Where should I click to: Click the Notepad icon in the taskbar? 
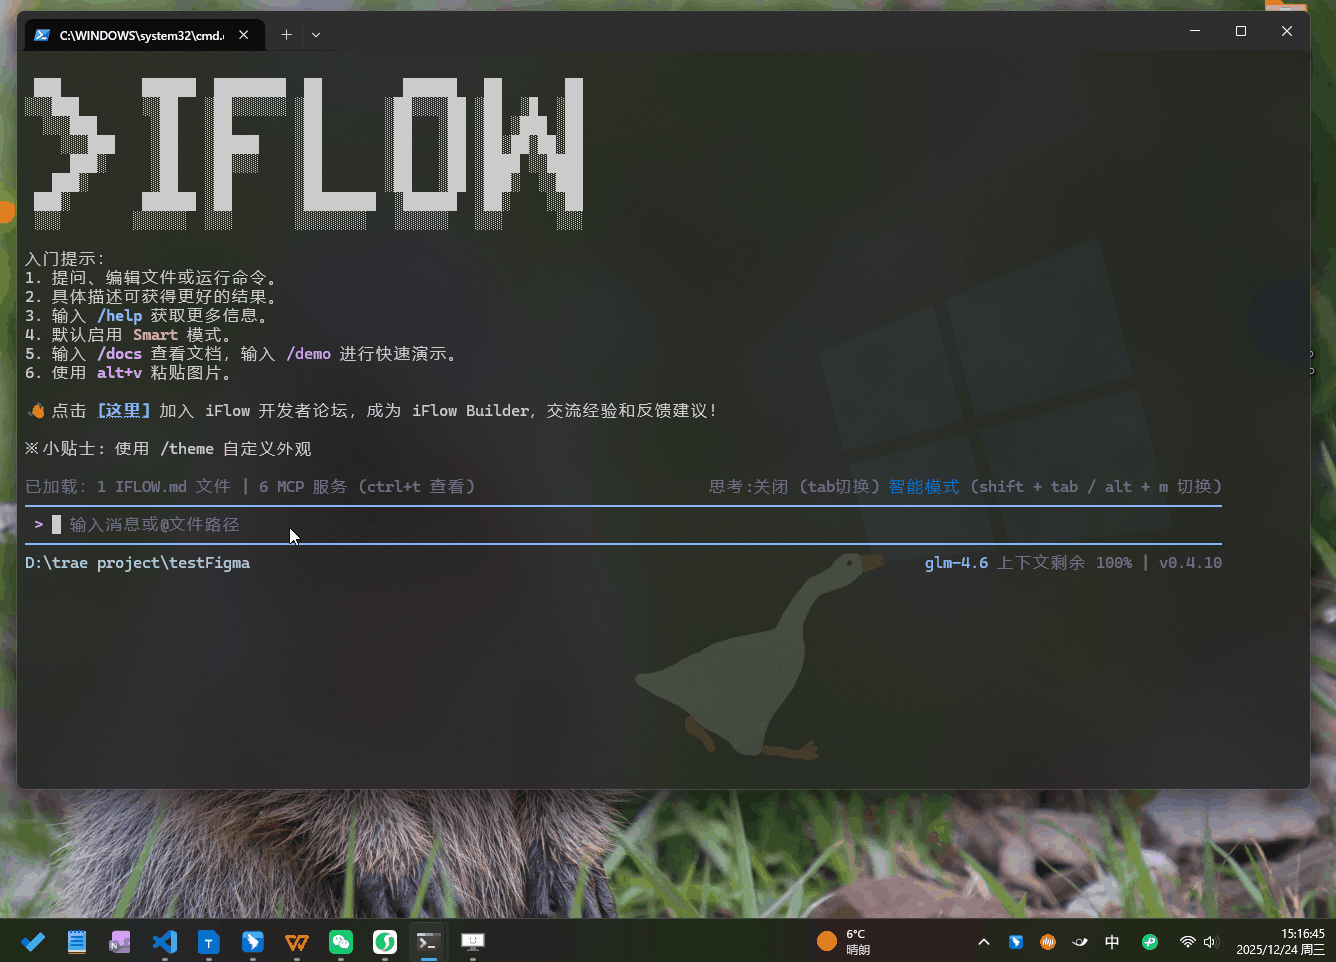77,942
